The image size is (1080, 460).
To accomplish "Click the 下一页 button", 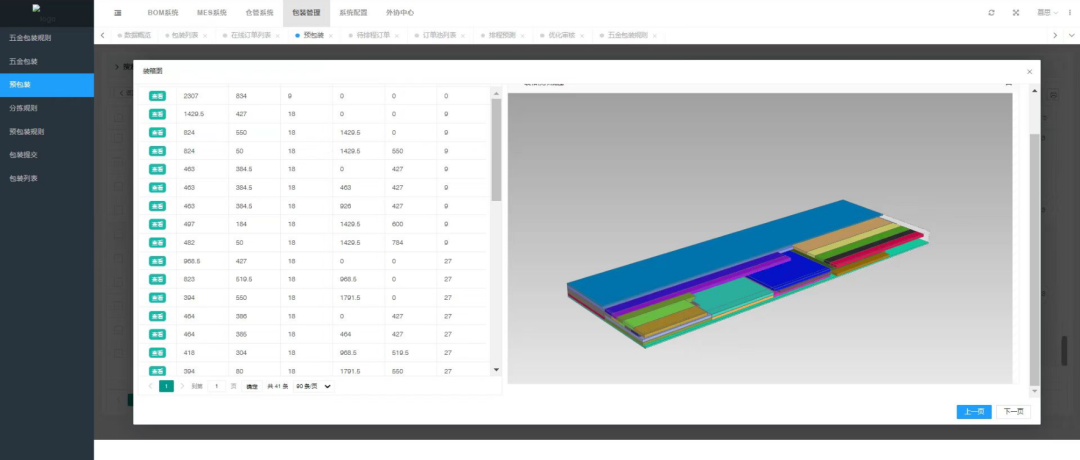I will pos(1013,412).
